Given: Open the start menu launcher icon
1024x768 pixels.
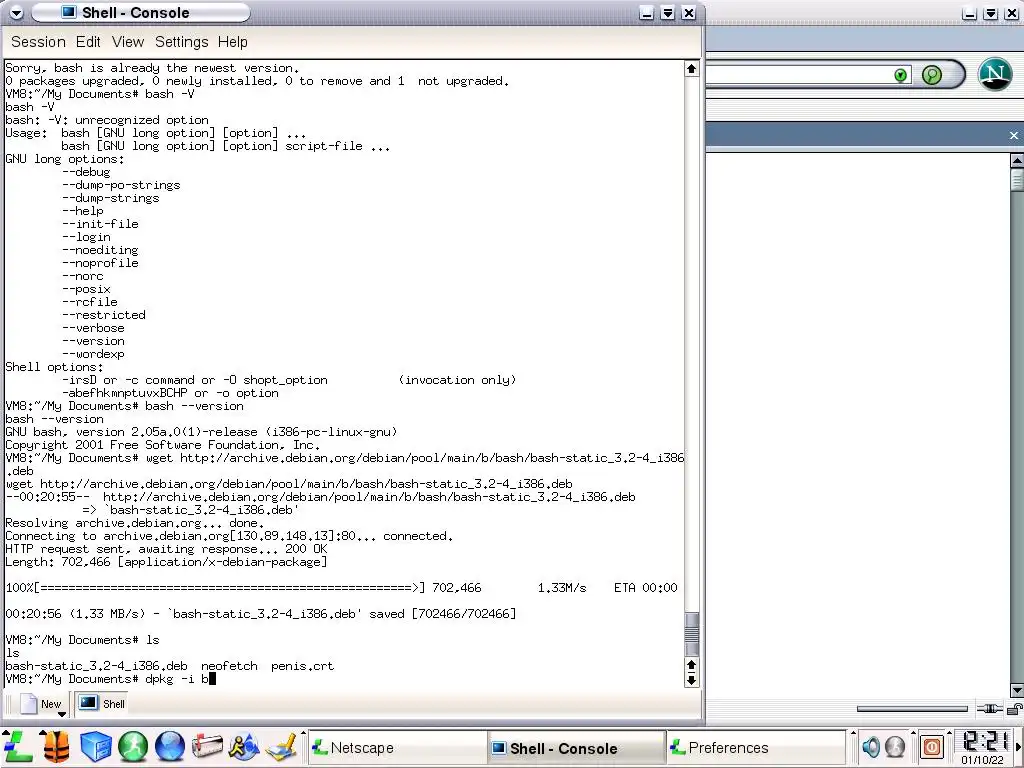Looking at the screenshot, I should [x=17, y=748].
